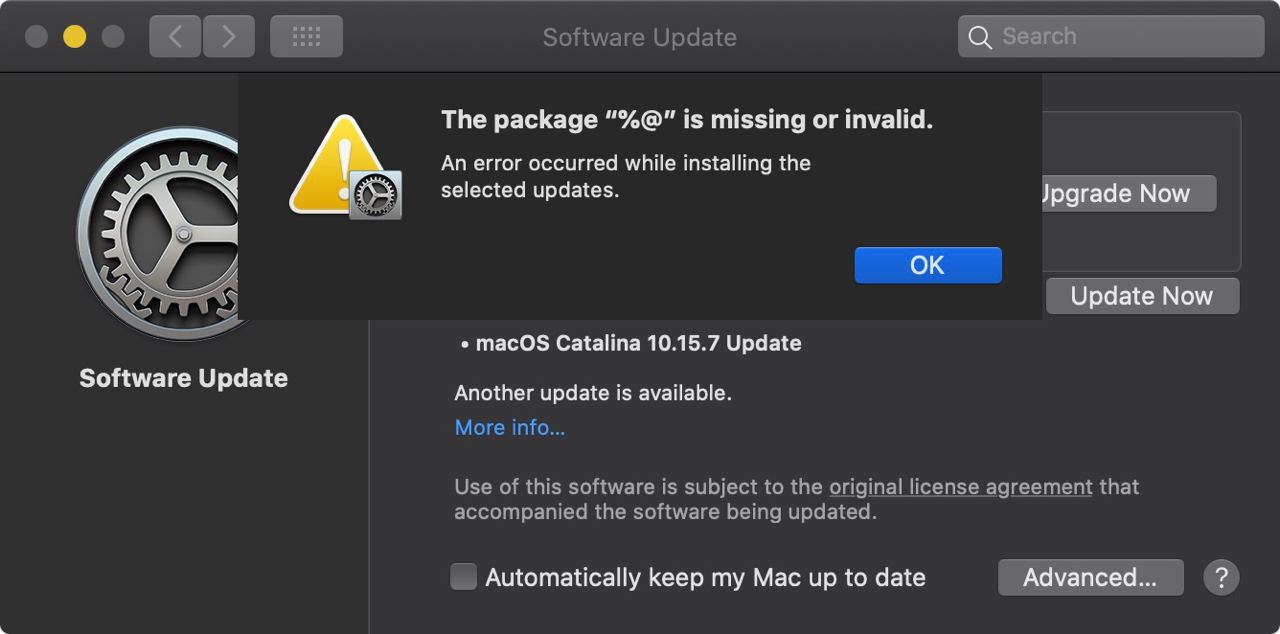
Task: Click the large Software Update gear icon
Action: tap(158, 234)
